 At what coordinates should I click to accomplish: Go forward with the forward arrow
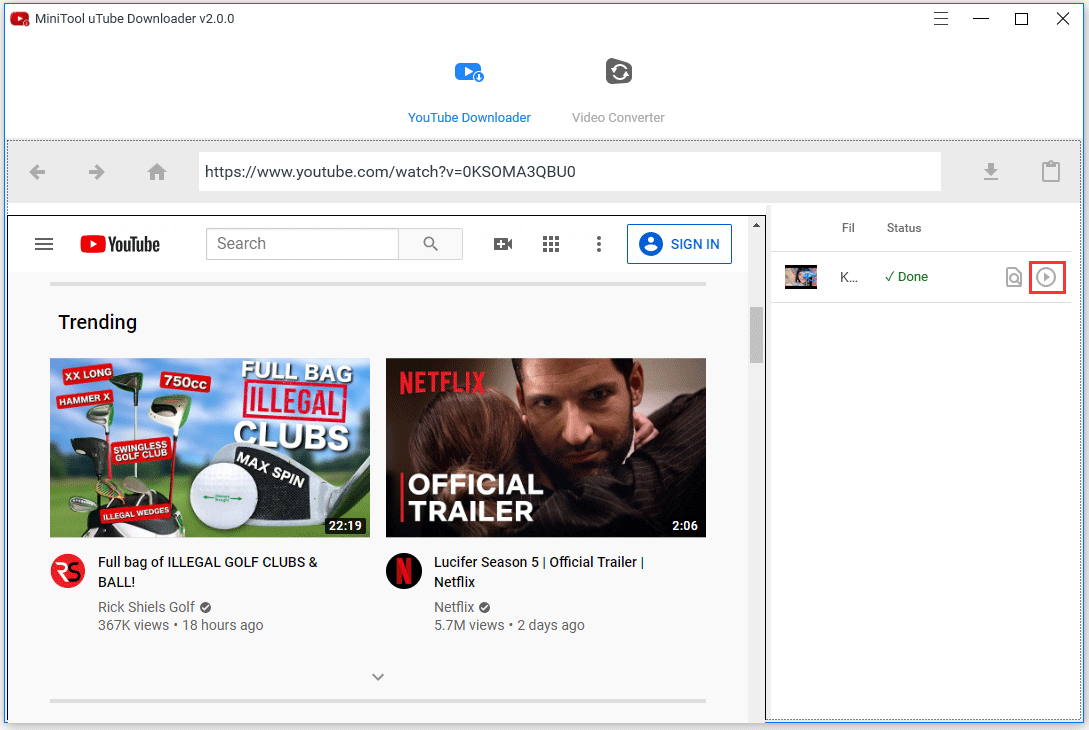(97, 172)
